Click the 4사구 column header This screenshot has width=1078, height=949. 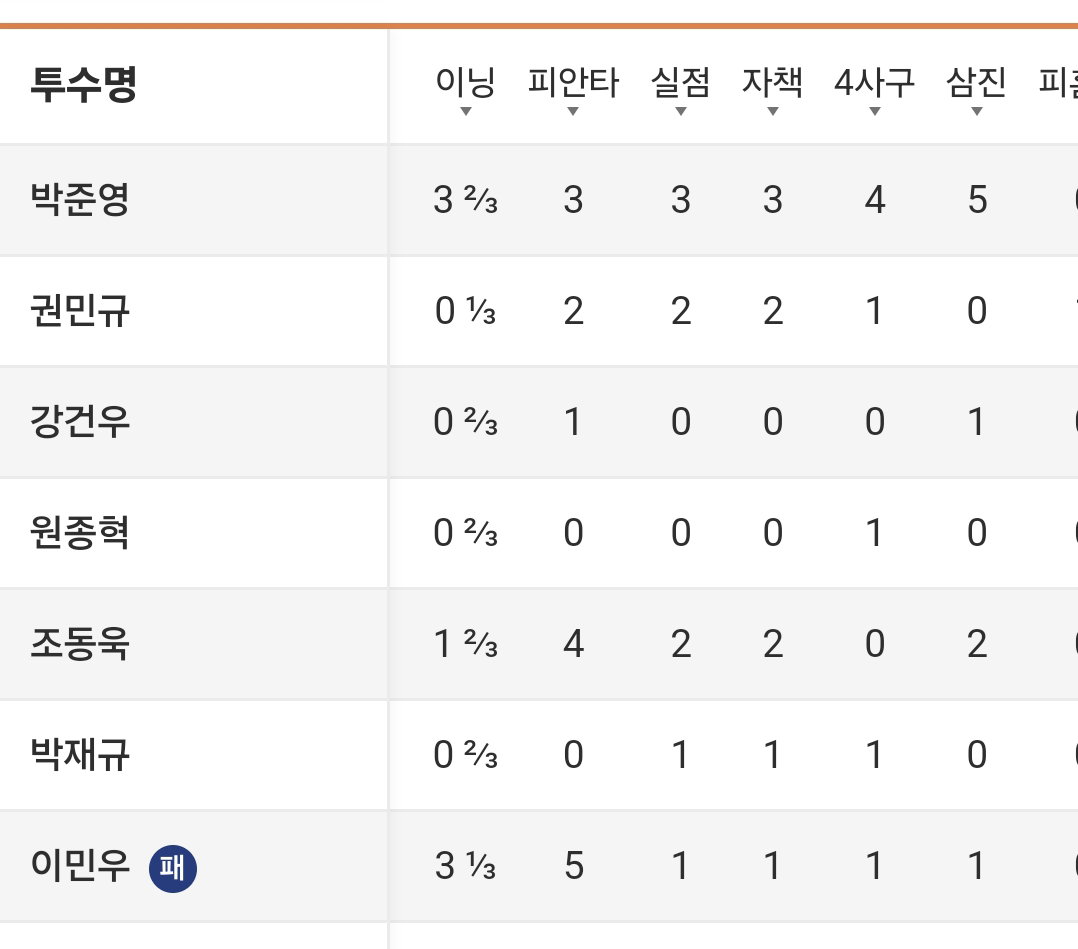tap(874, 83)
